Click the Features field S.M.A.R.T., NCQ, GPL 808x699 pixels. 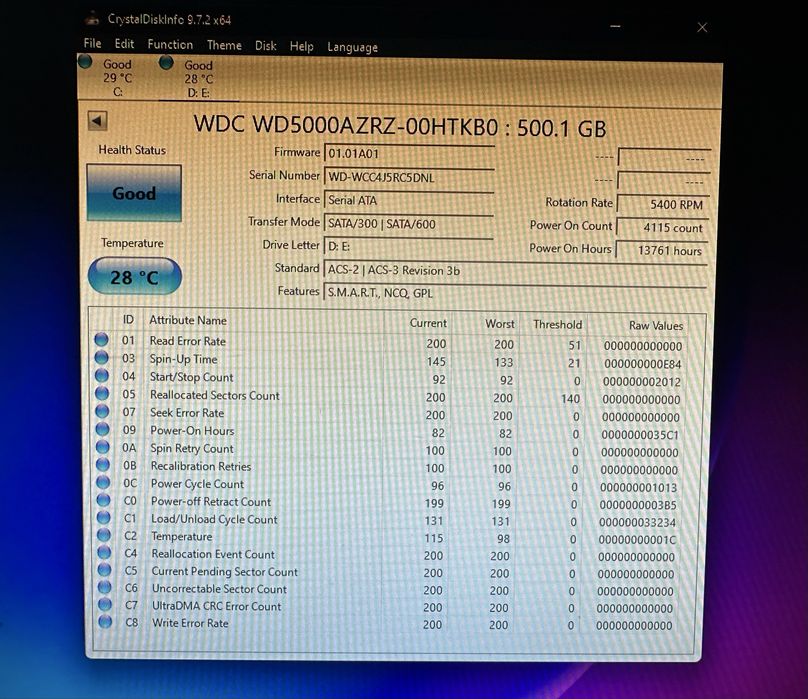(514, 293)
